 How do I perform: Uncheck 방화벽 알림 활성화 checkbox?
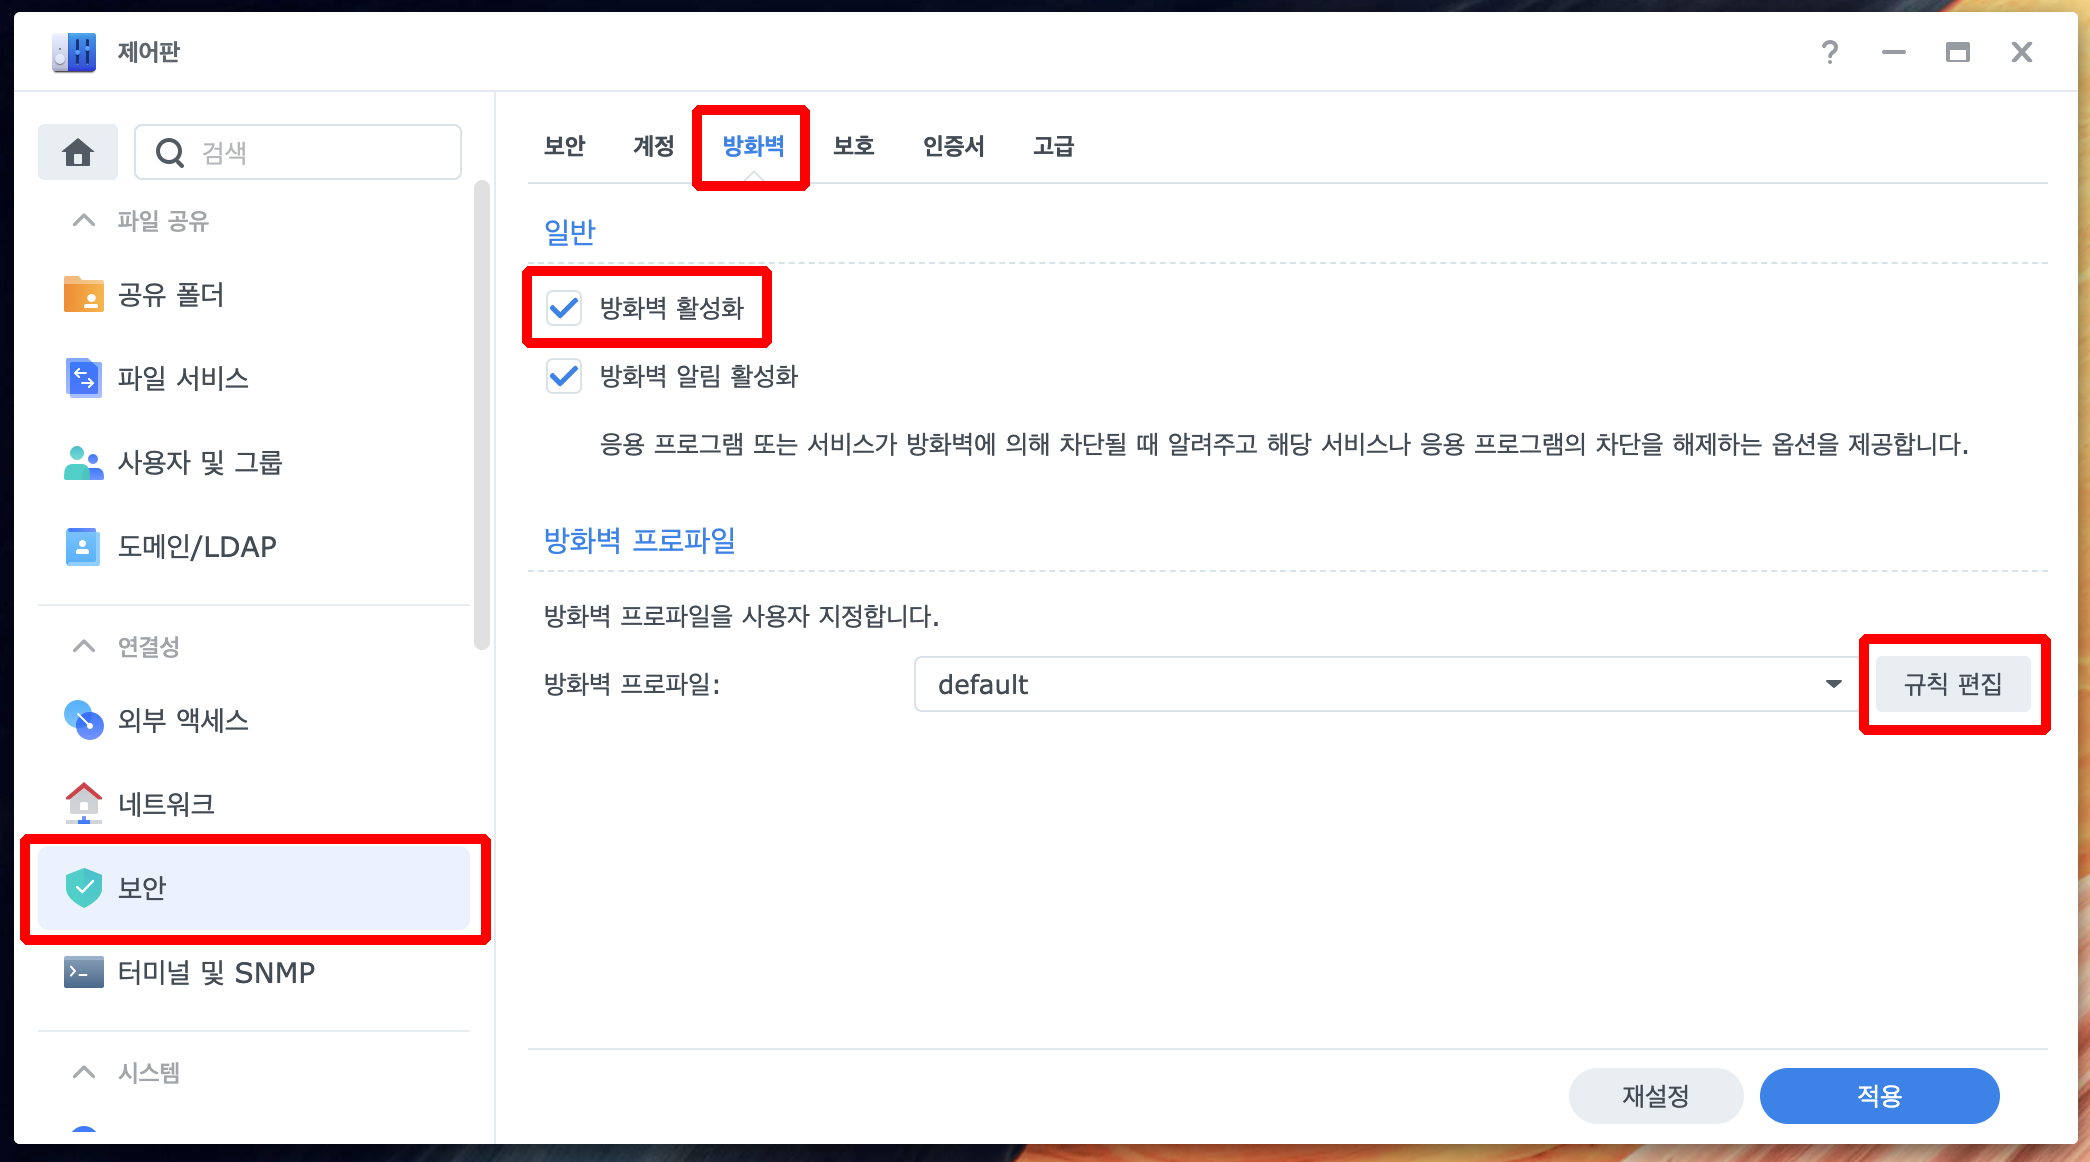coord(564,376)
